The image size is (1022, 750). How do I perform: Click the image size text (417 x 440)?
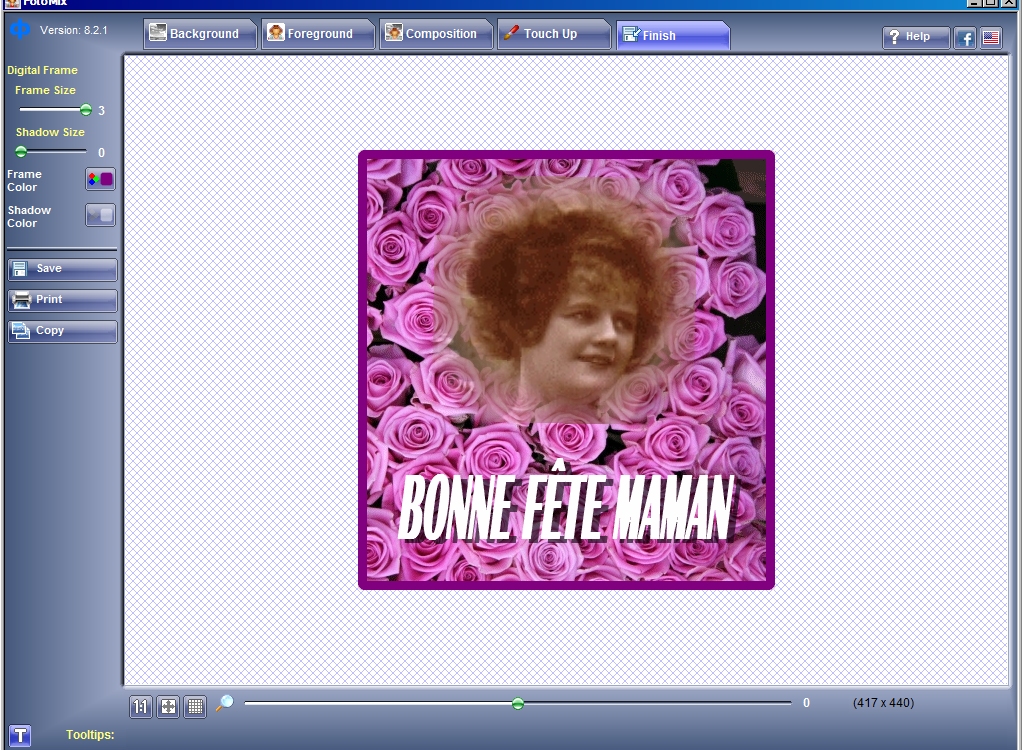coord(883,703)
